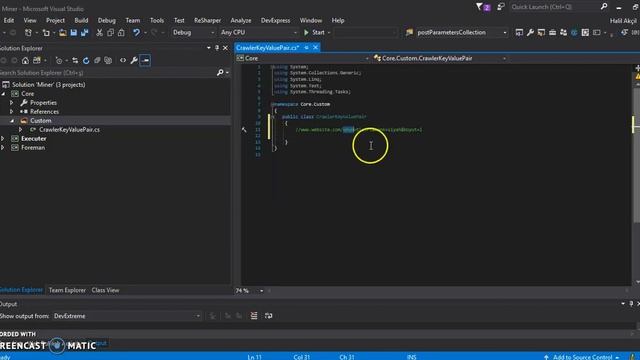The width and height of the screenshot is (640, 360).
Task: Open Pending Changes Filter in Solution Explorer
Action: pos(59,60)
